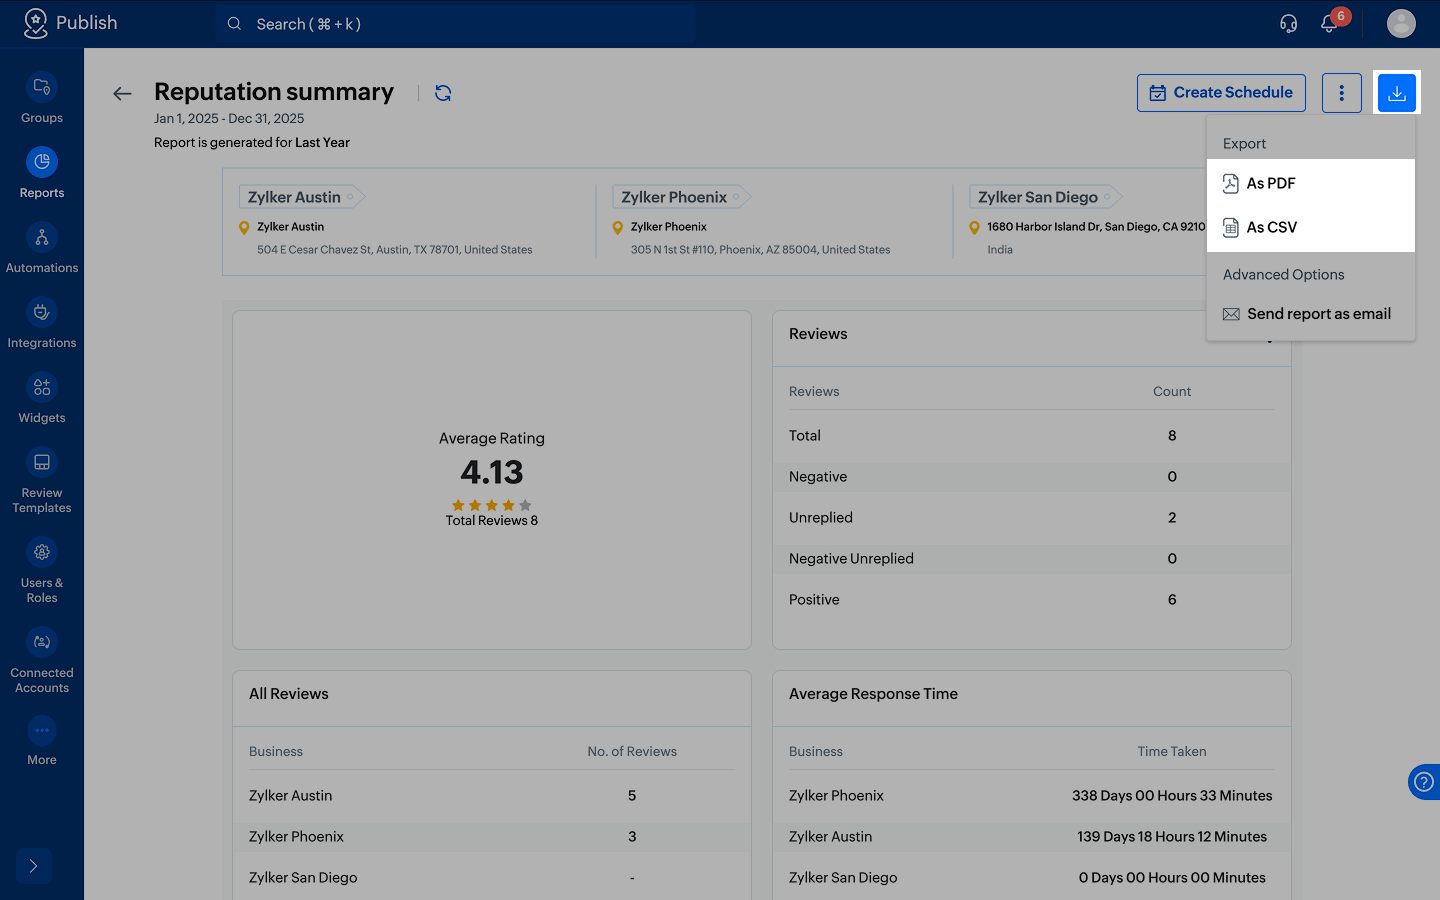
Task: Open the Groups sidebar section
Action: click(x=42, y=99)
